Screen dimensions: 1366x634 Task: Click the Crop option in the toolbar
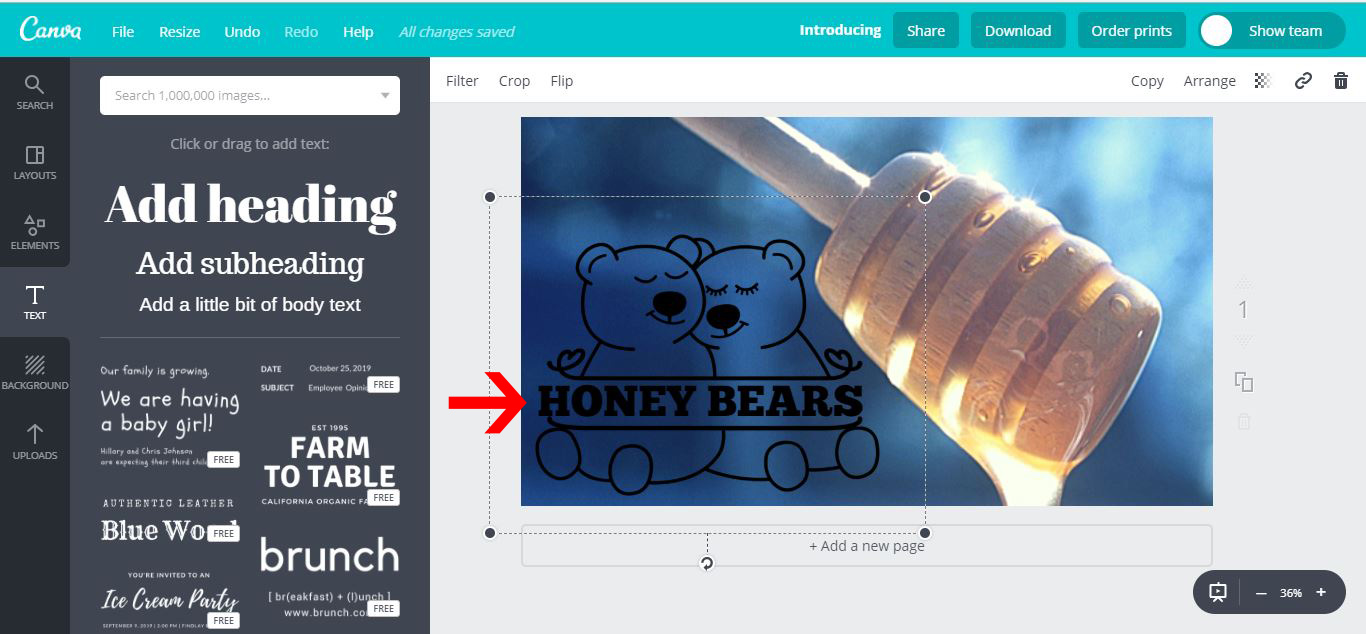514,81
